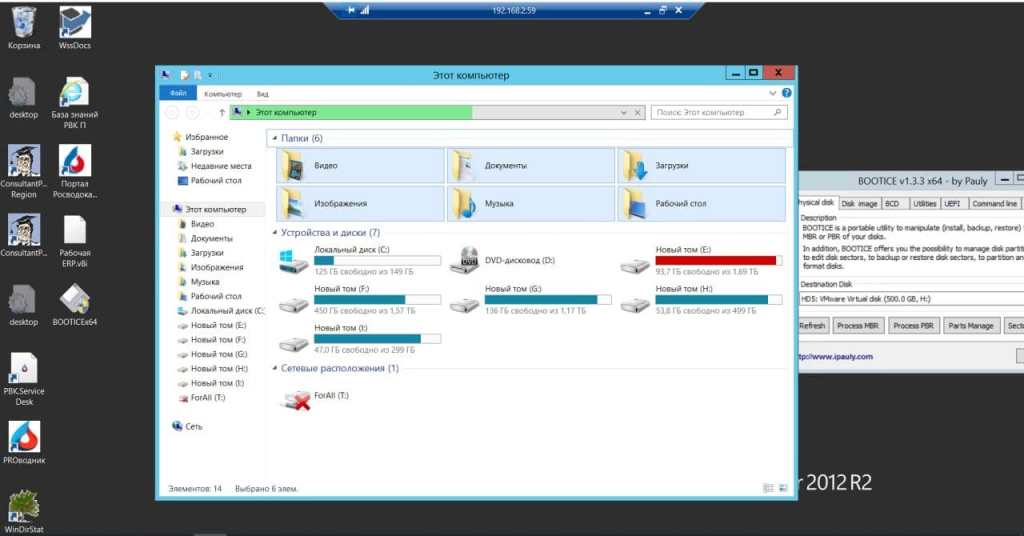Select the DVD-дисковод (D:) drive icon
1024x536 pixels.
coord(464,261)
